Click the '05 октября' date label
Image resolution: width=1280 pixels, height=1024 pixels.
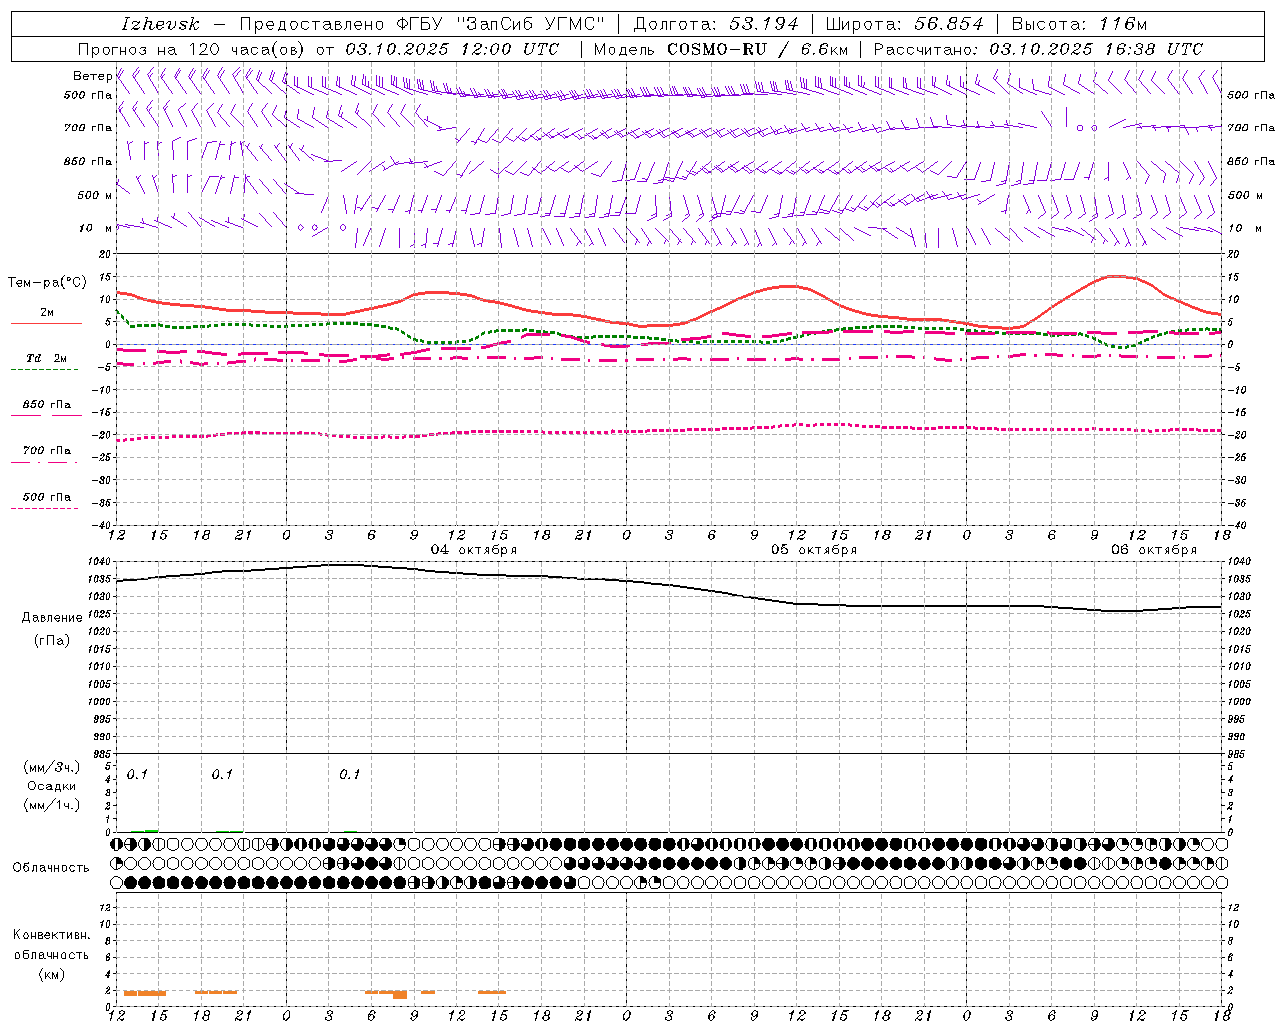(x=814, y=550)
